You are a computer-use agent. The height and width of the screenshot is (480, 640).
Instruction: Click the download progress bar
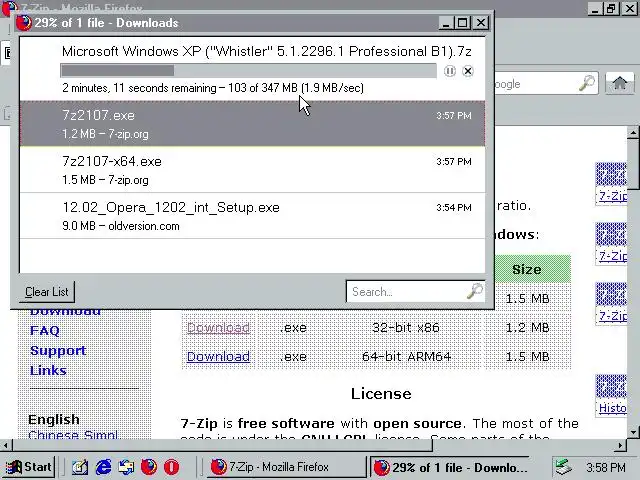pyautogui.click(x=248, y=71)
